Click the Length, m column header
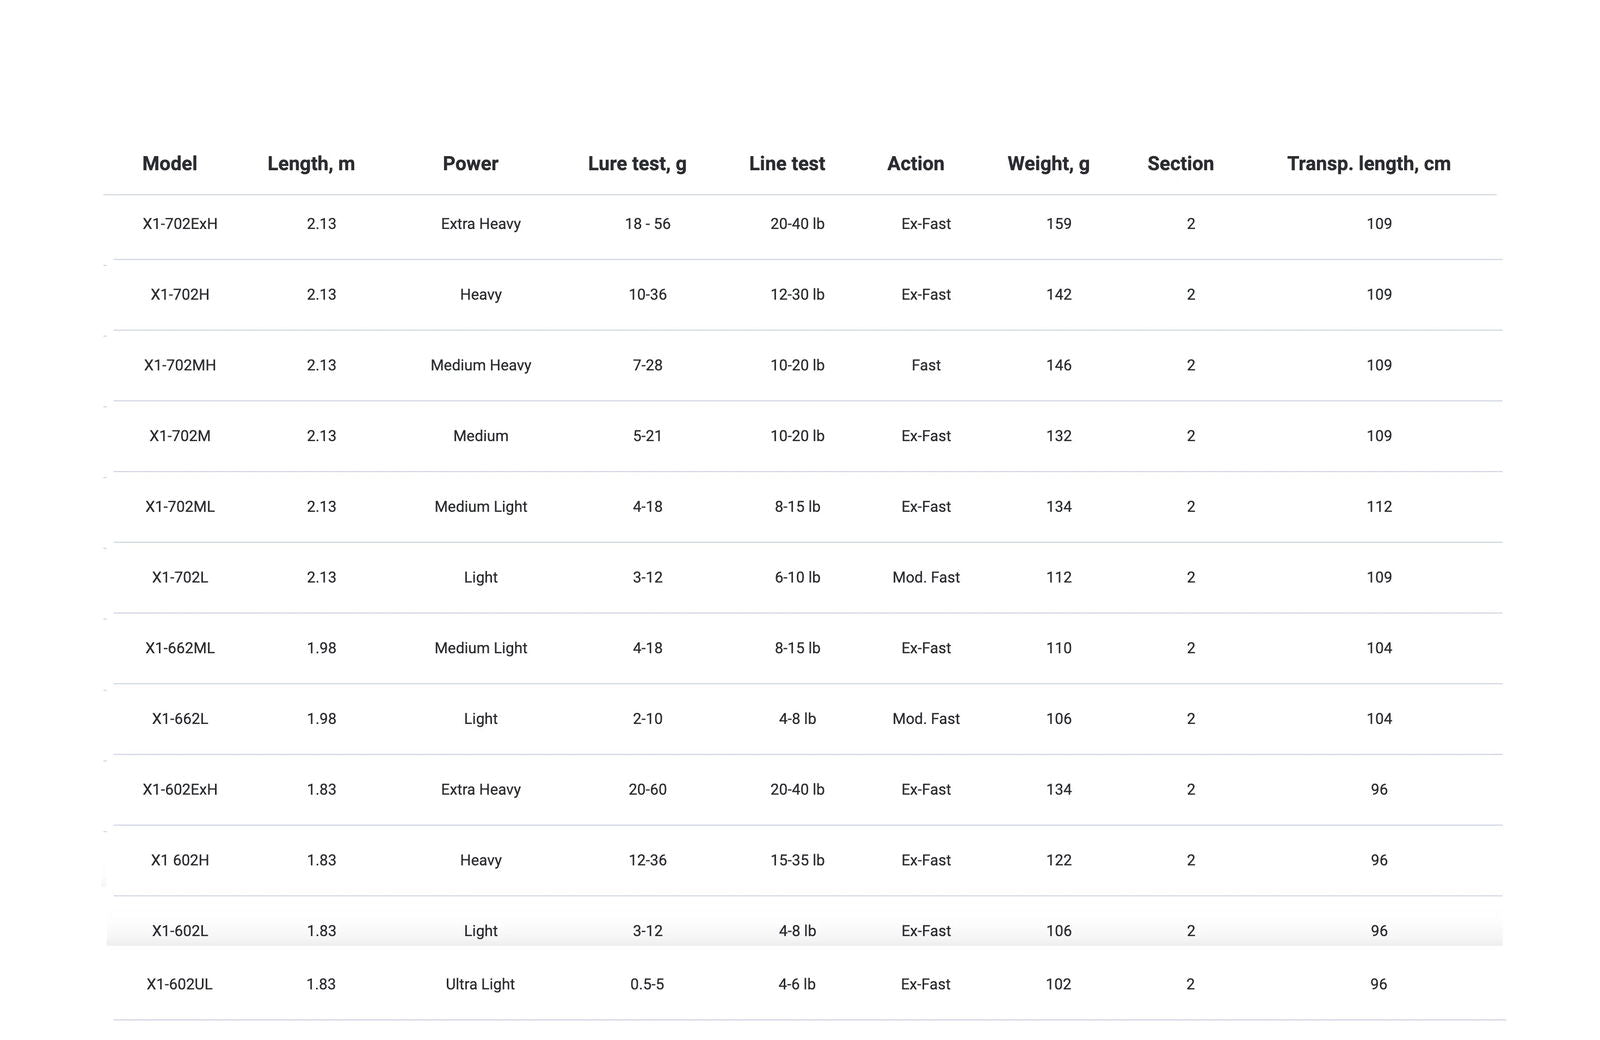The width and height of the screenshot is (1600, 1040). click(x=311, y=164)
